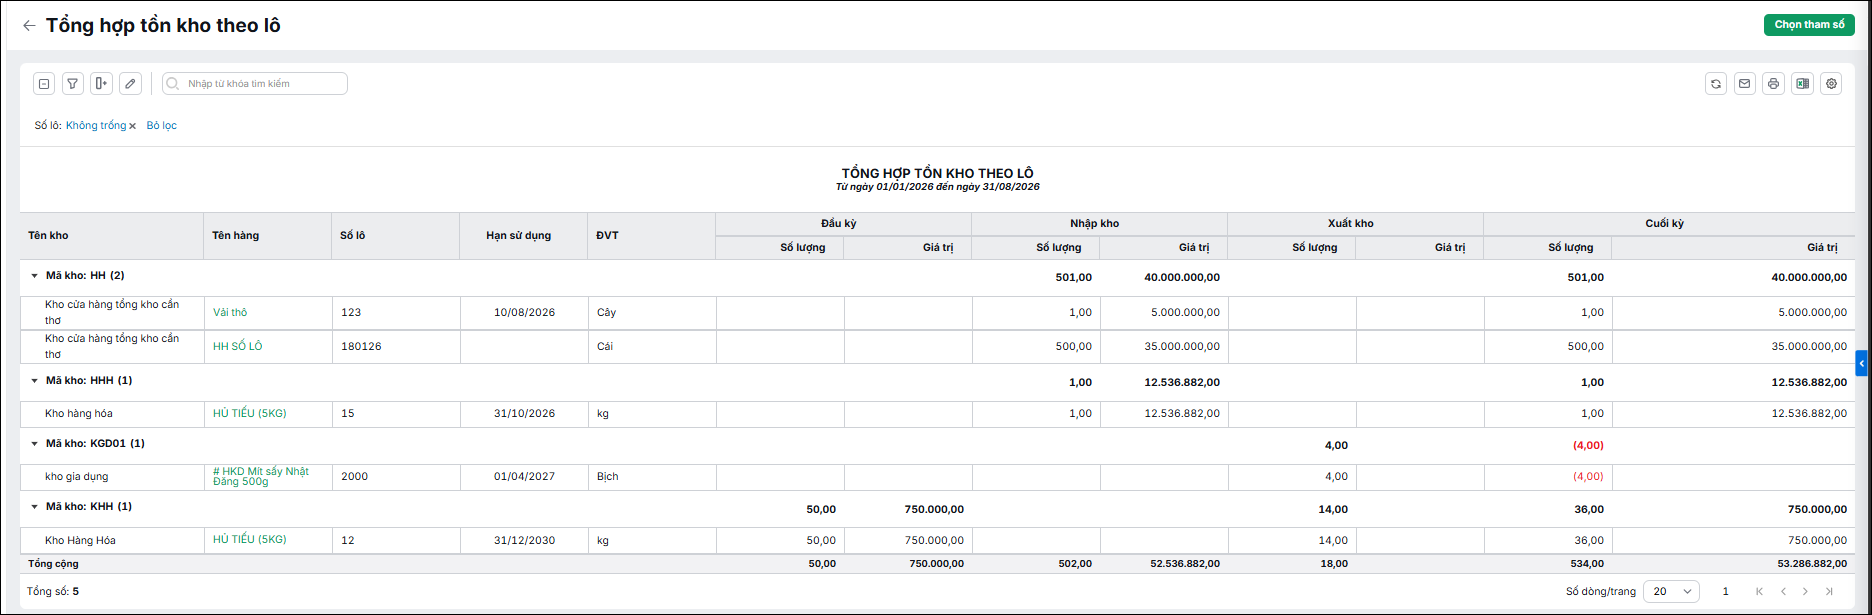The width and height of the screenshot is (1872, 615).
Task: Collapse the Mã kho: KHH group
Action: (34, 507)
